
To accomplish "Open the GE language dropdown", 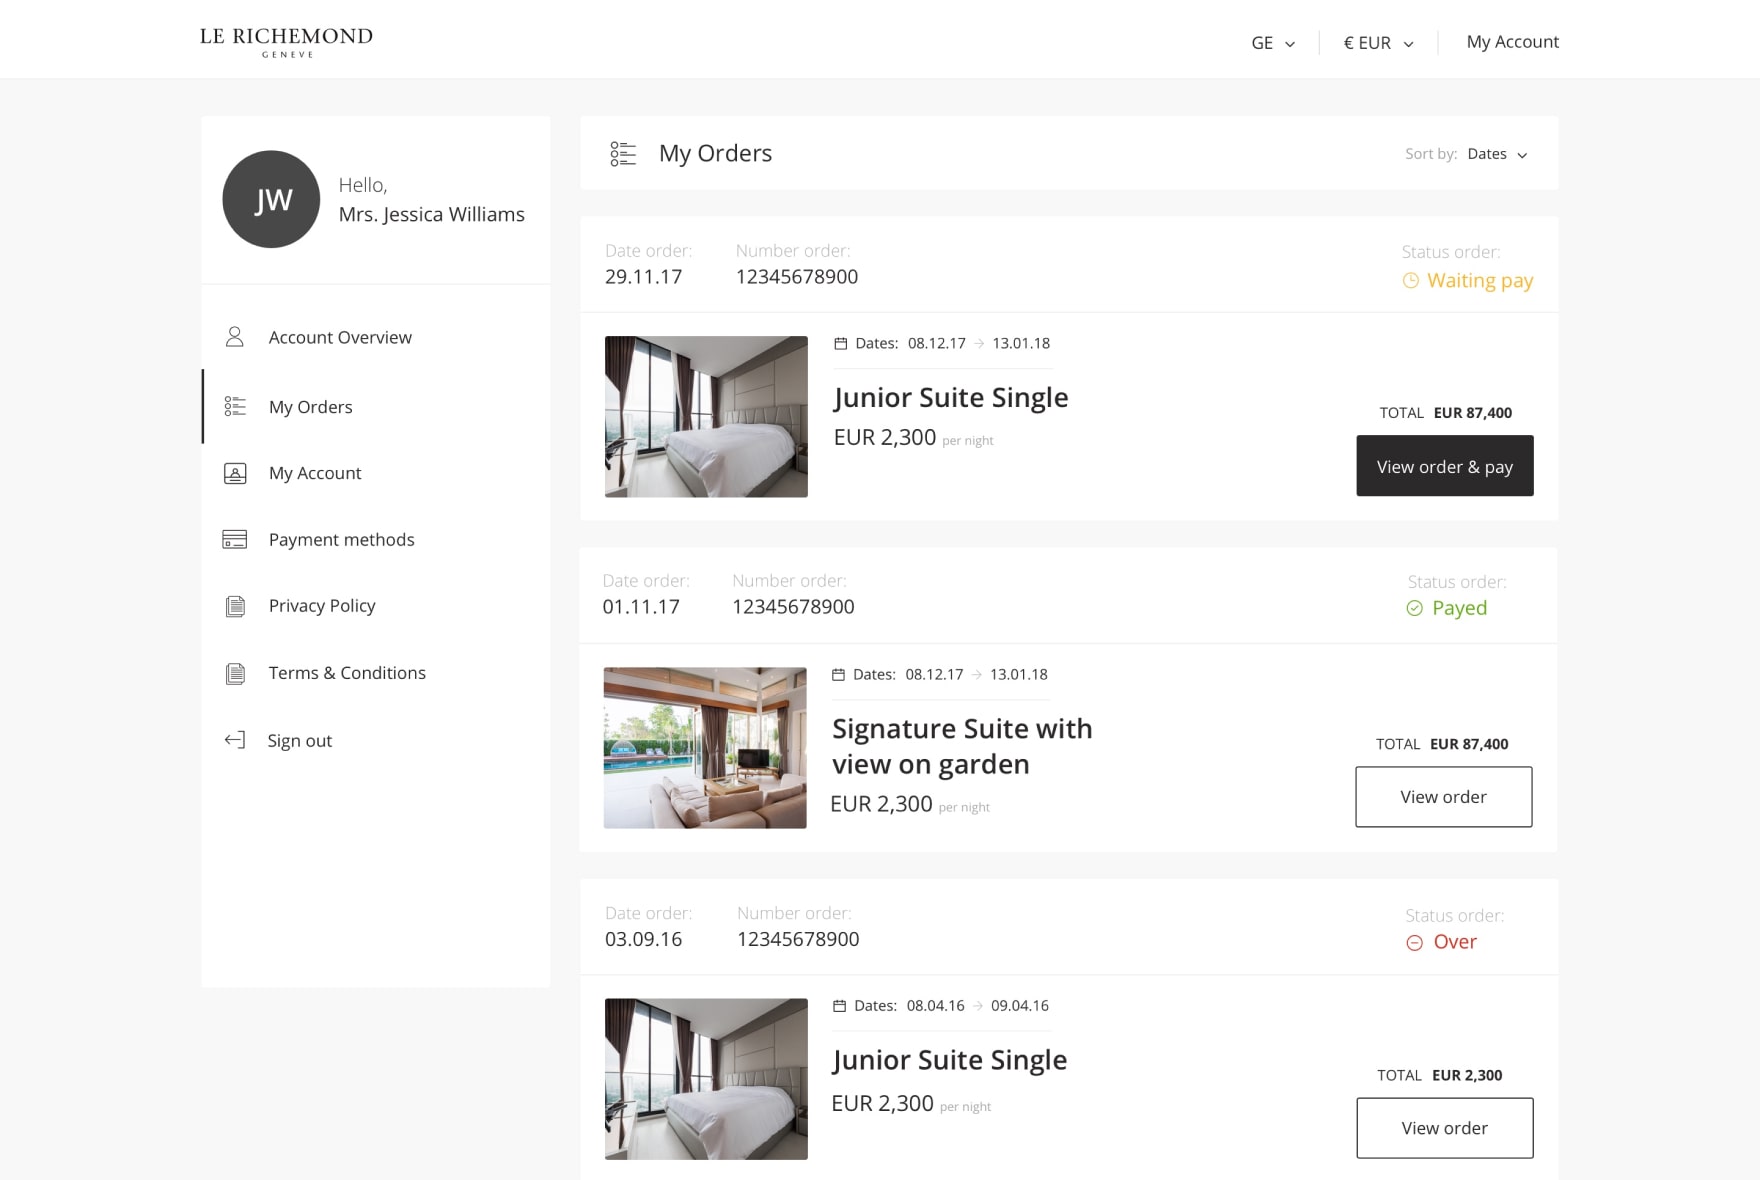I will coord(1272,43).
